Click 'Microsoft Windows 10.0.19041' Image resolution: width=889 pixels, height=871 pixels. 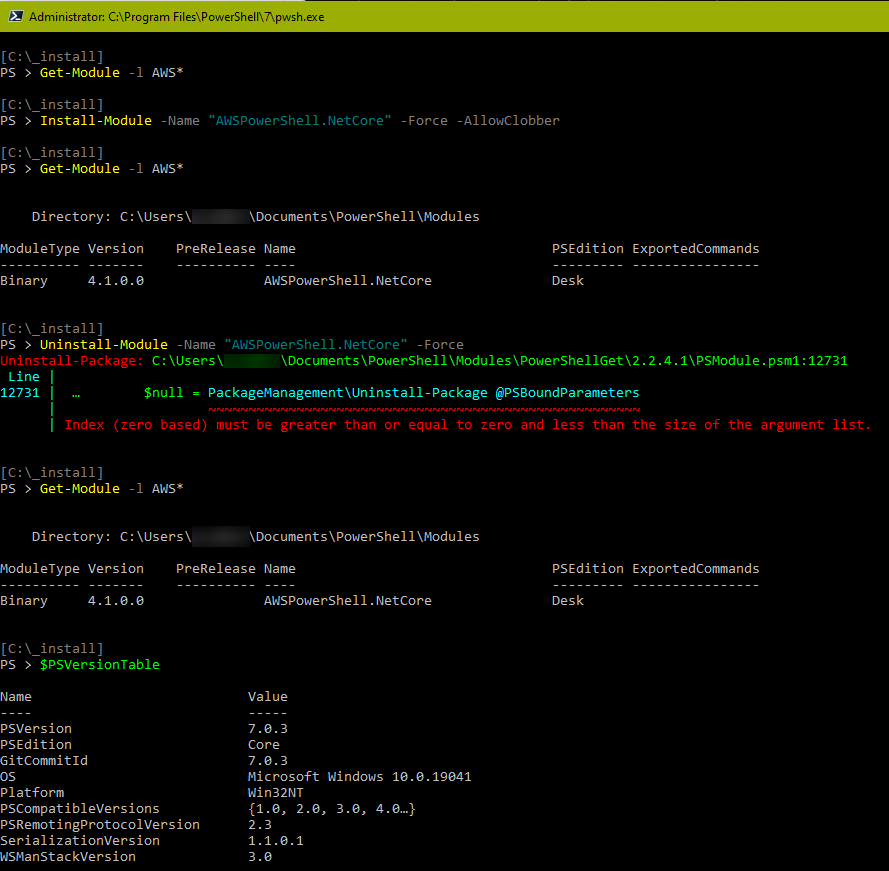tap(359, 777)
